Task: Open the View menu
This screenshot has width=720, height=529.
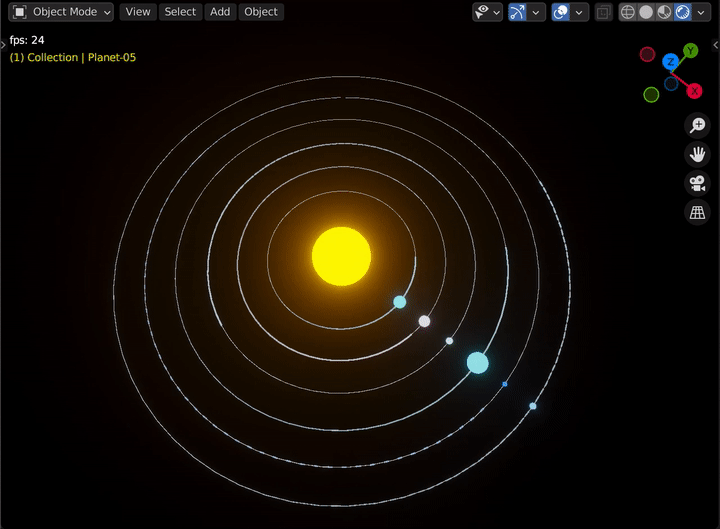Action: click(138, 12)
